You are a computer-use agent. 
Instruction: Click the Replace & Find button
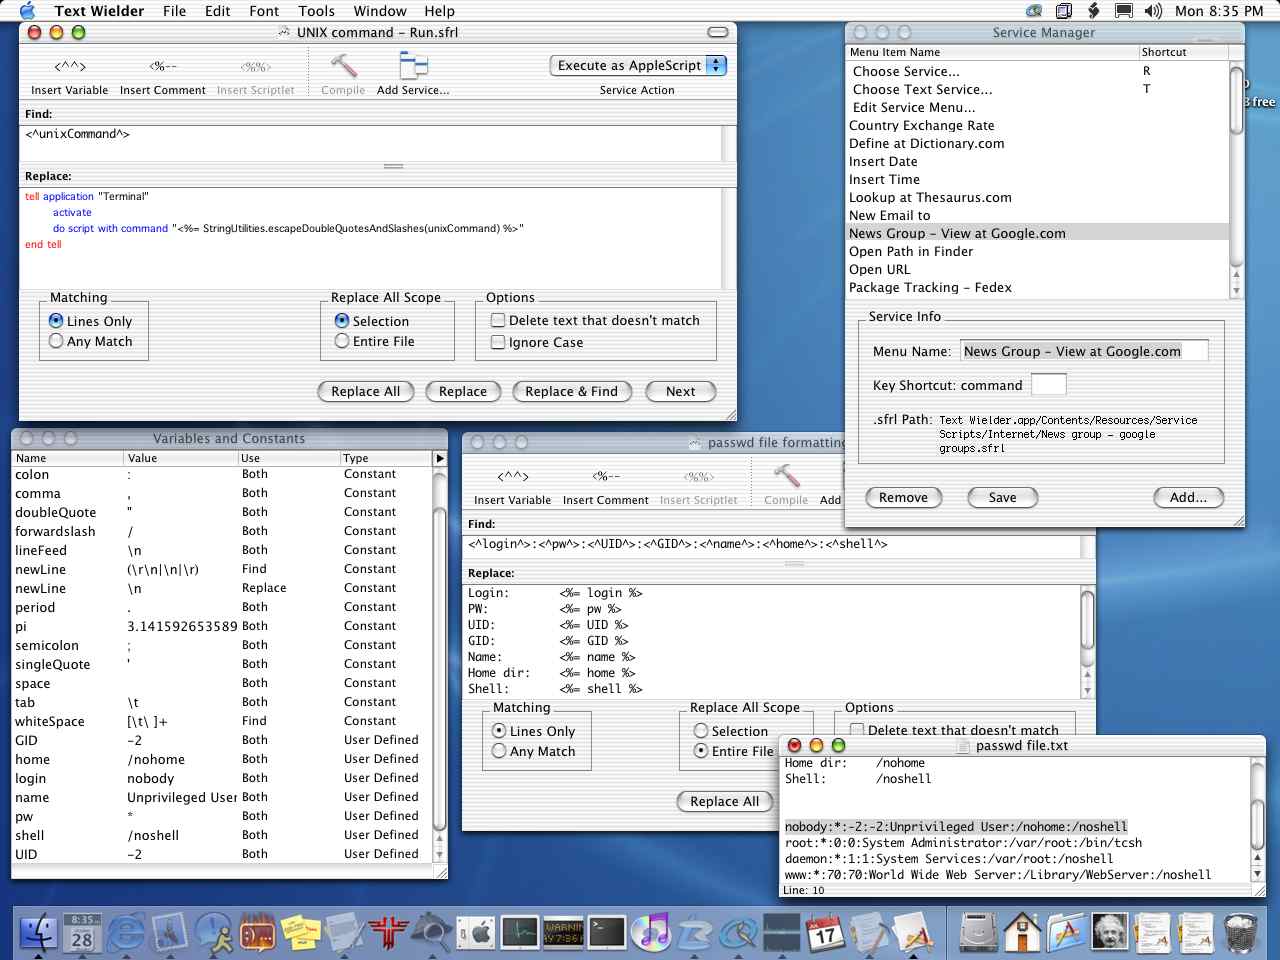(x=571, y=391)
